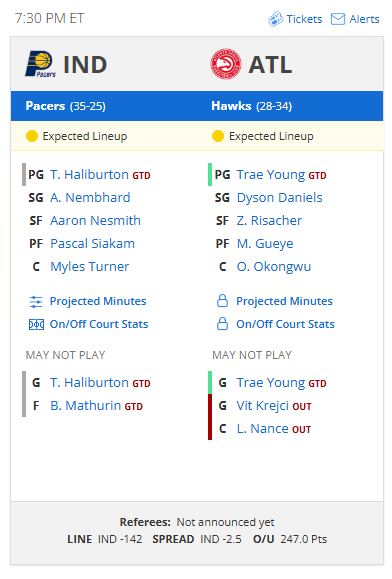Open Hawks On/Off Court Stats link
This screenshot has height=579, width=392.
(285, 324)
